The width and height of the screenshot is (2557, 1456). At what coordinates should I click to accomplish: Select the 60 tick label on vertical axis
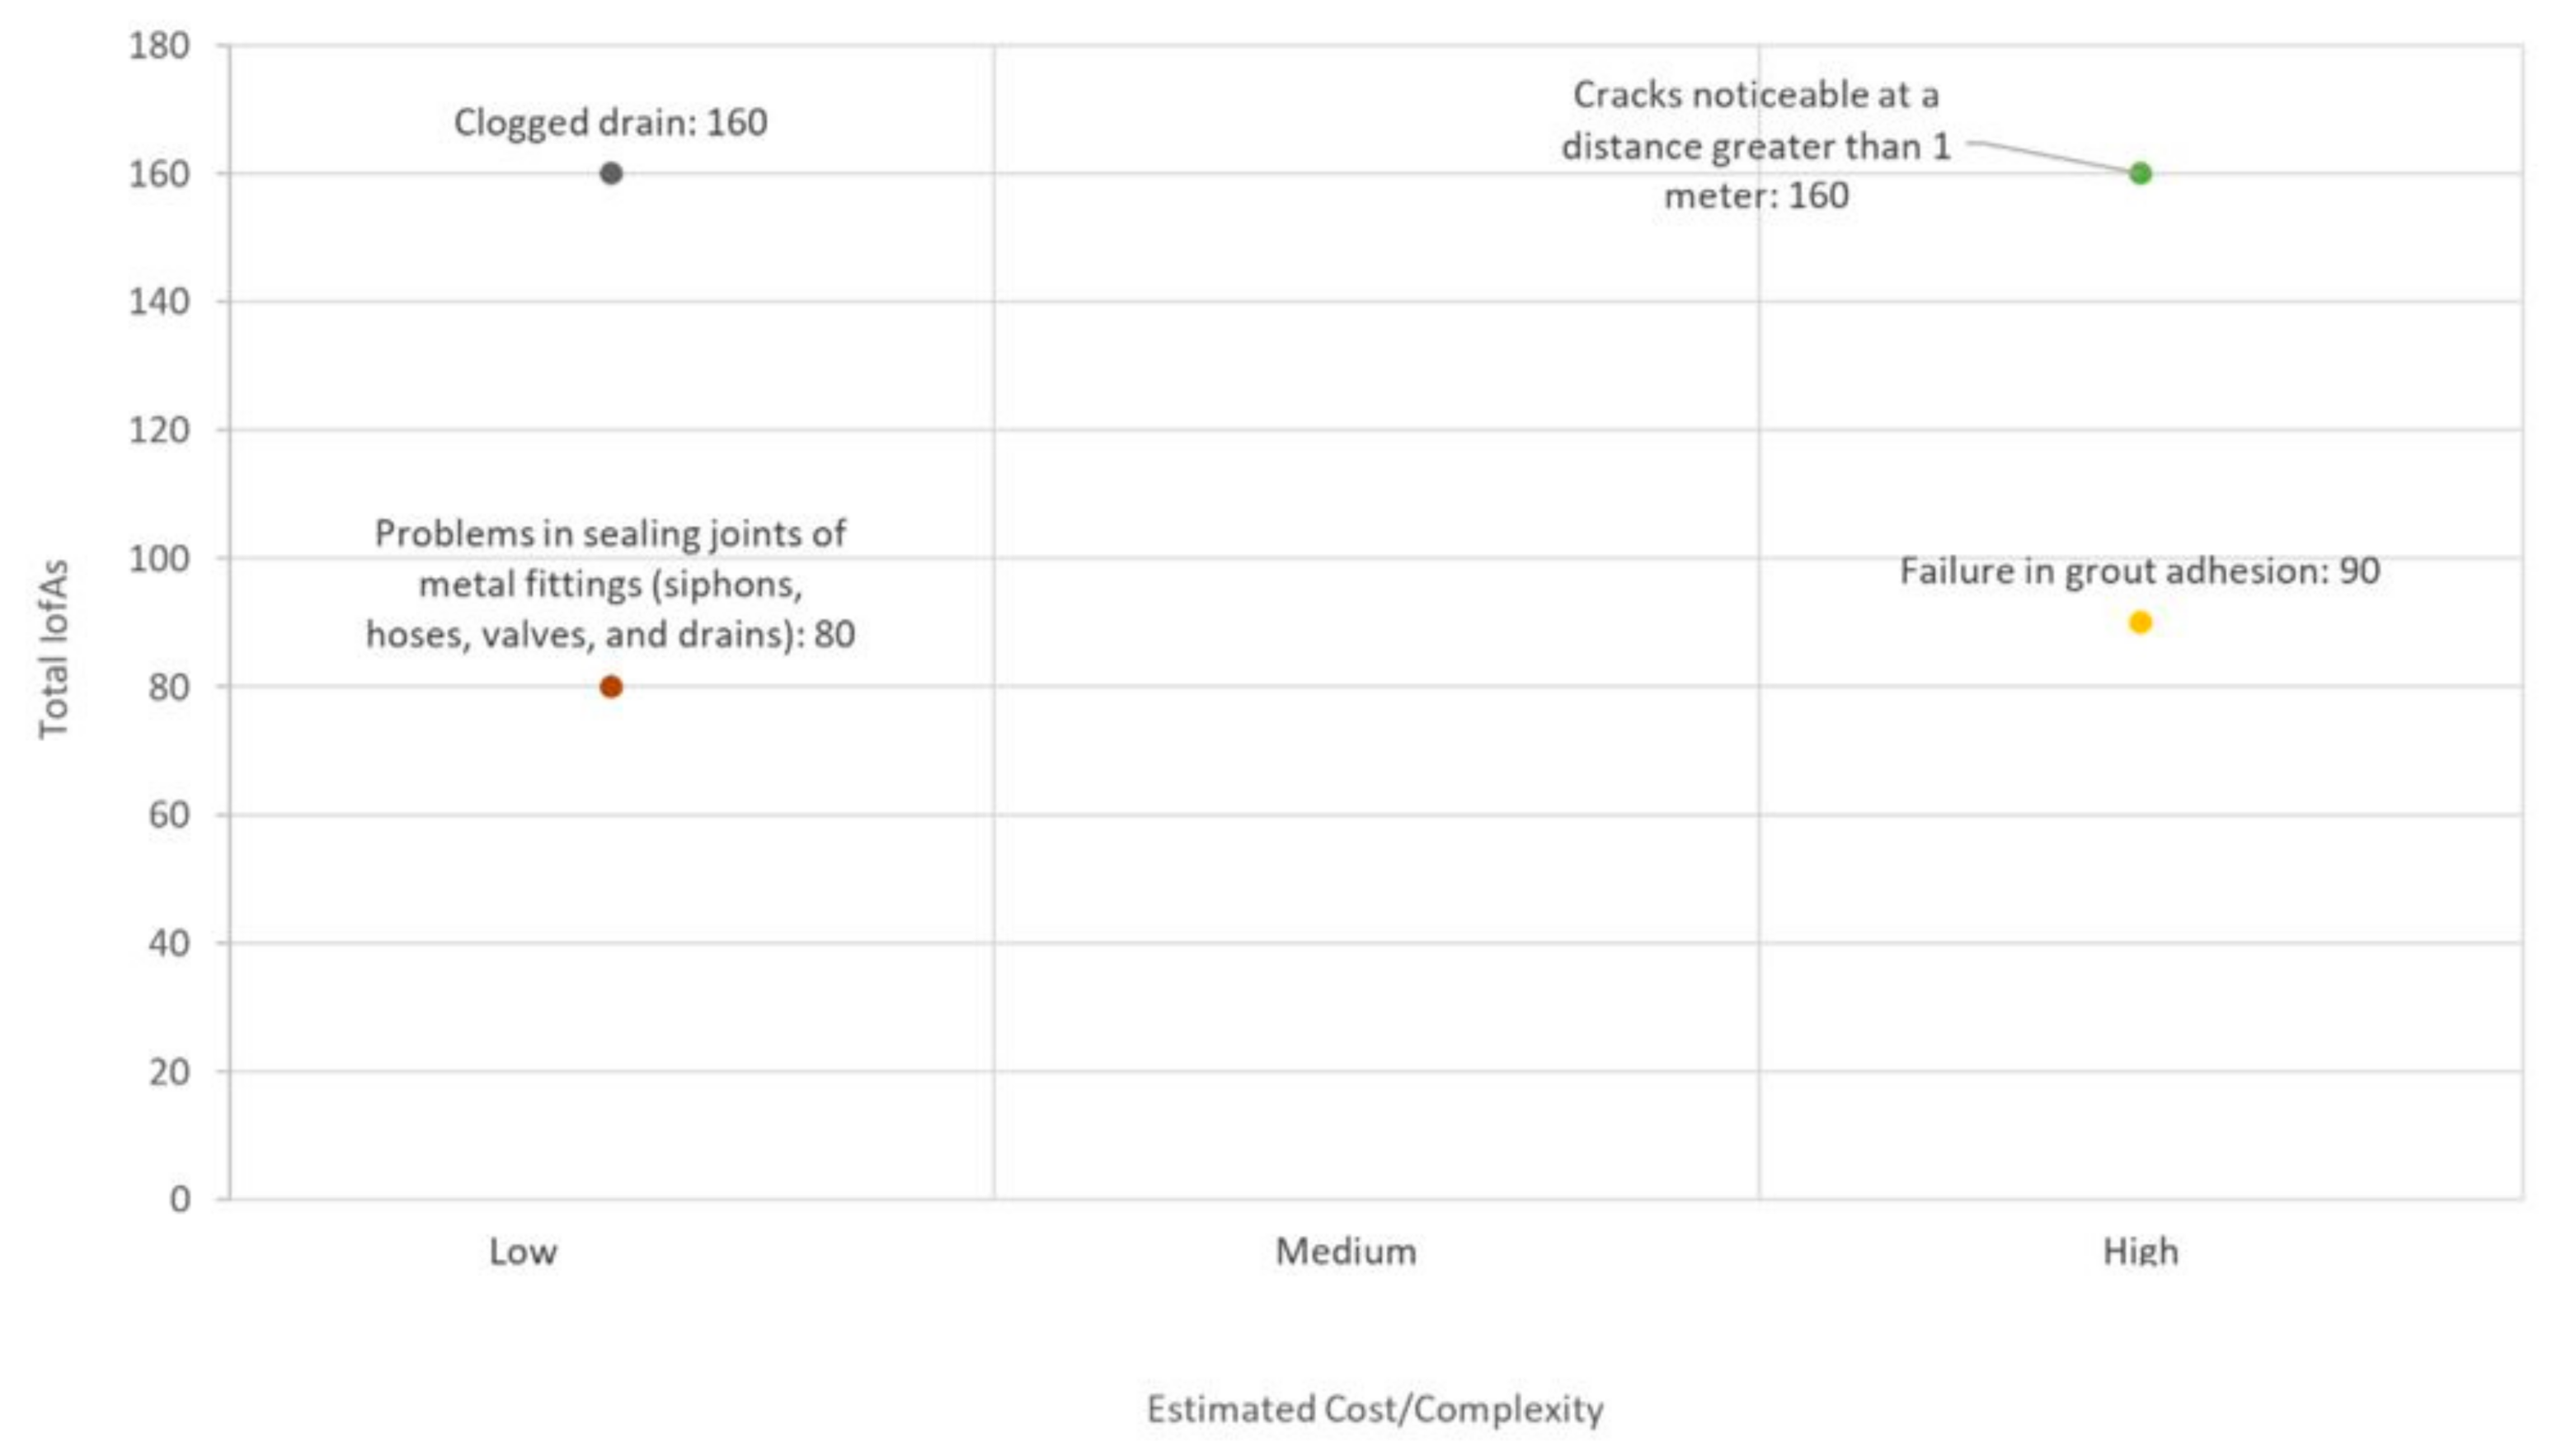click(x=169, y=815)
